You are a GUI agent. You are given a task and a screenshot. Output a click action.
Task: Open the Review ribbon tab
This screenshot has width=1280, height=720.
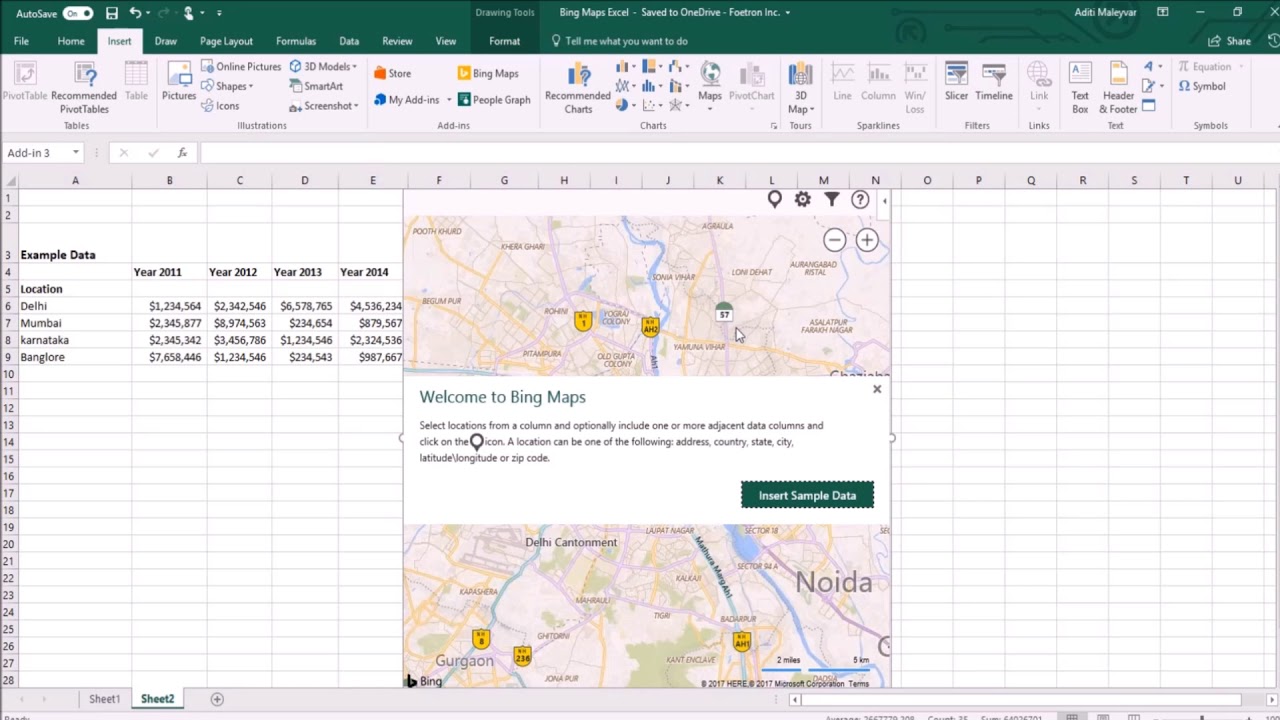click(x=397, y=41)
